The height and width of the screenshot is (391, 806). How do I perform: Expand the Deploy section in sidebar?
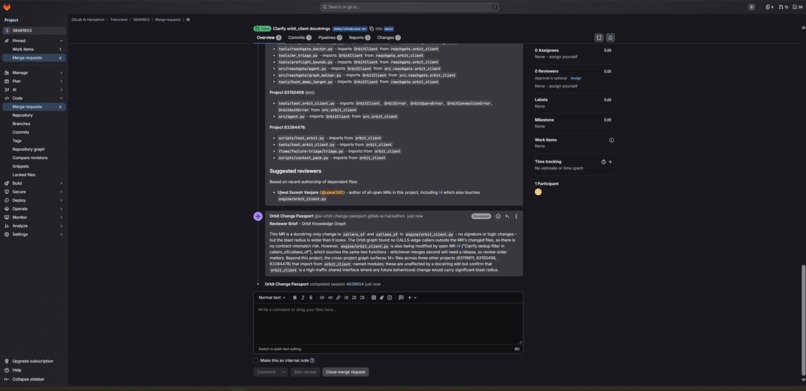[x=33, y=200]
